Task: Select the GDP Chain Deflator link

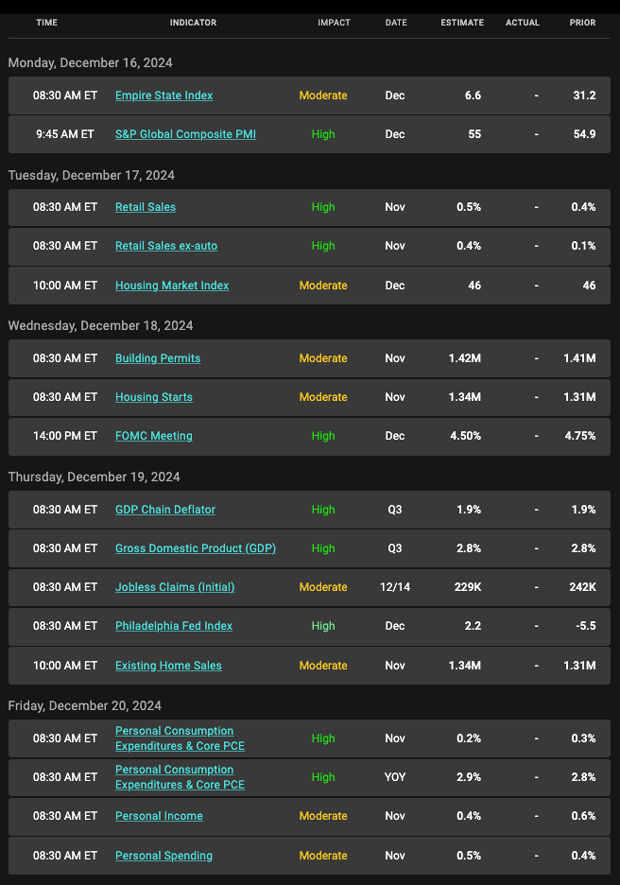Action: pyautogui.click(x=165, y=509)
